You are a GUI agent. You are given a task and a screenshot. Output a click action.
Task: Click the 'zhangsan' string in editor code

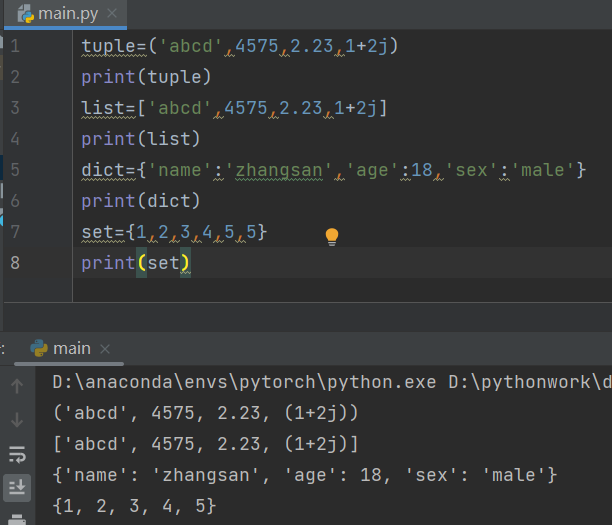pyautogui.click(x=278, y=170)
